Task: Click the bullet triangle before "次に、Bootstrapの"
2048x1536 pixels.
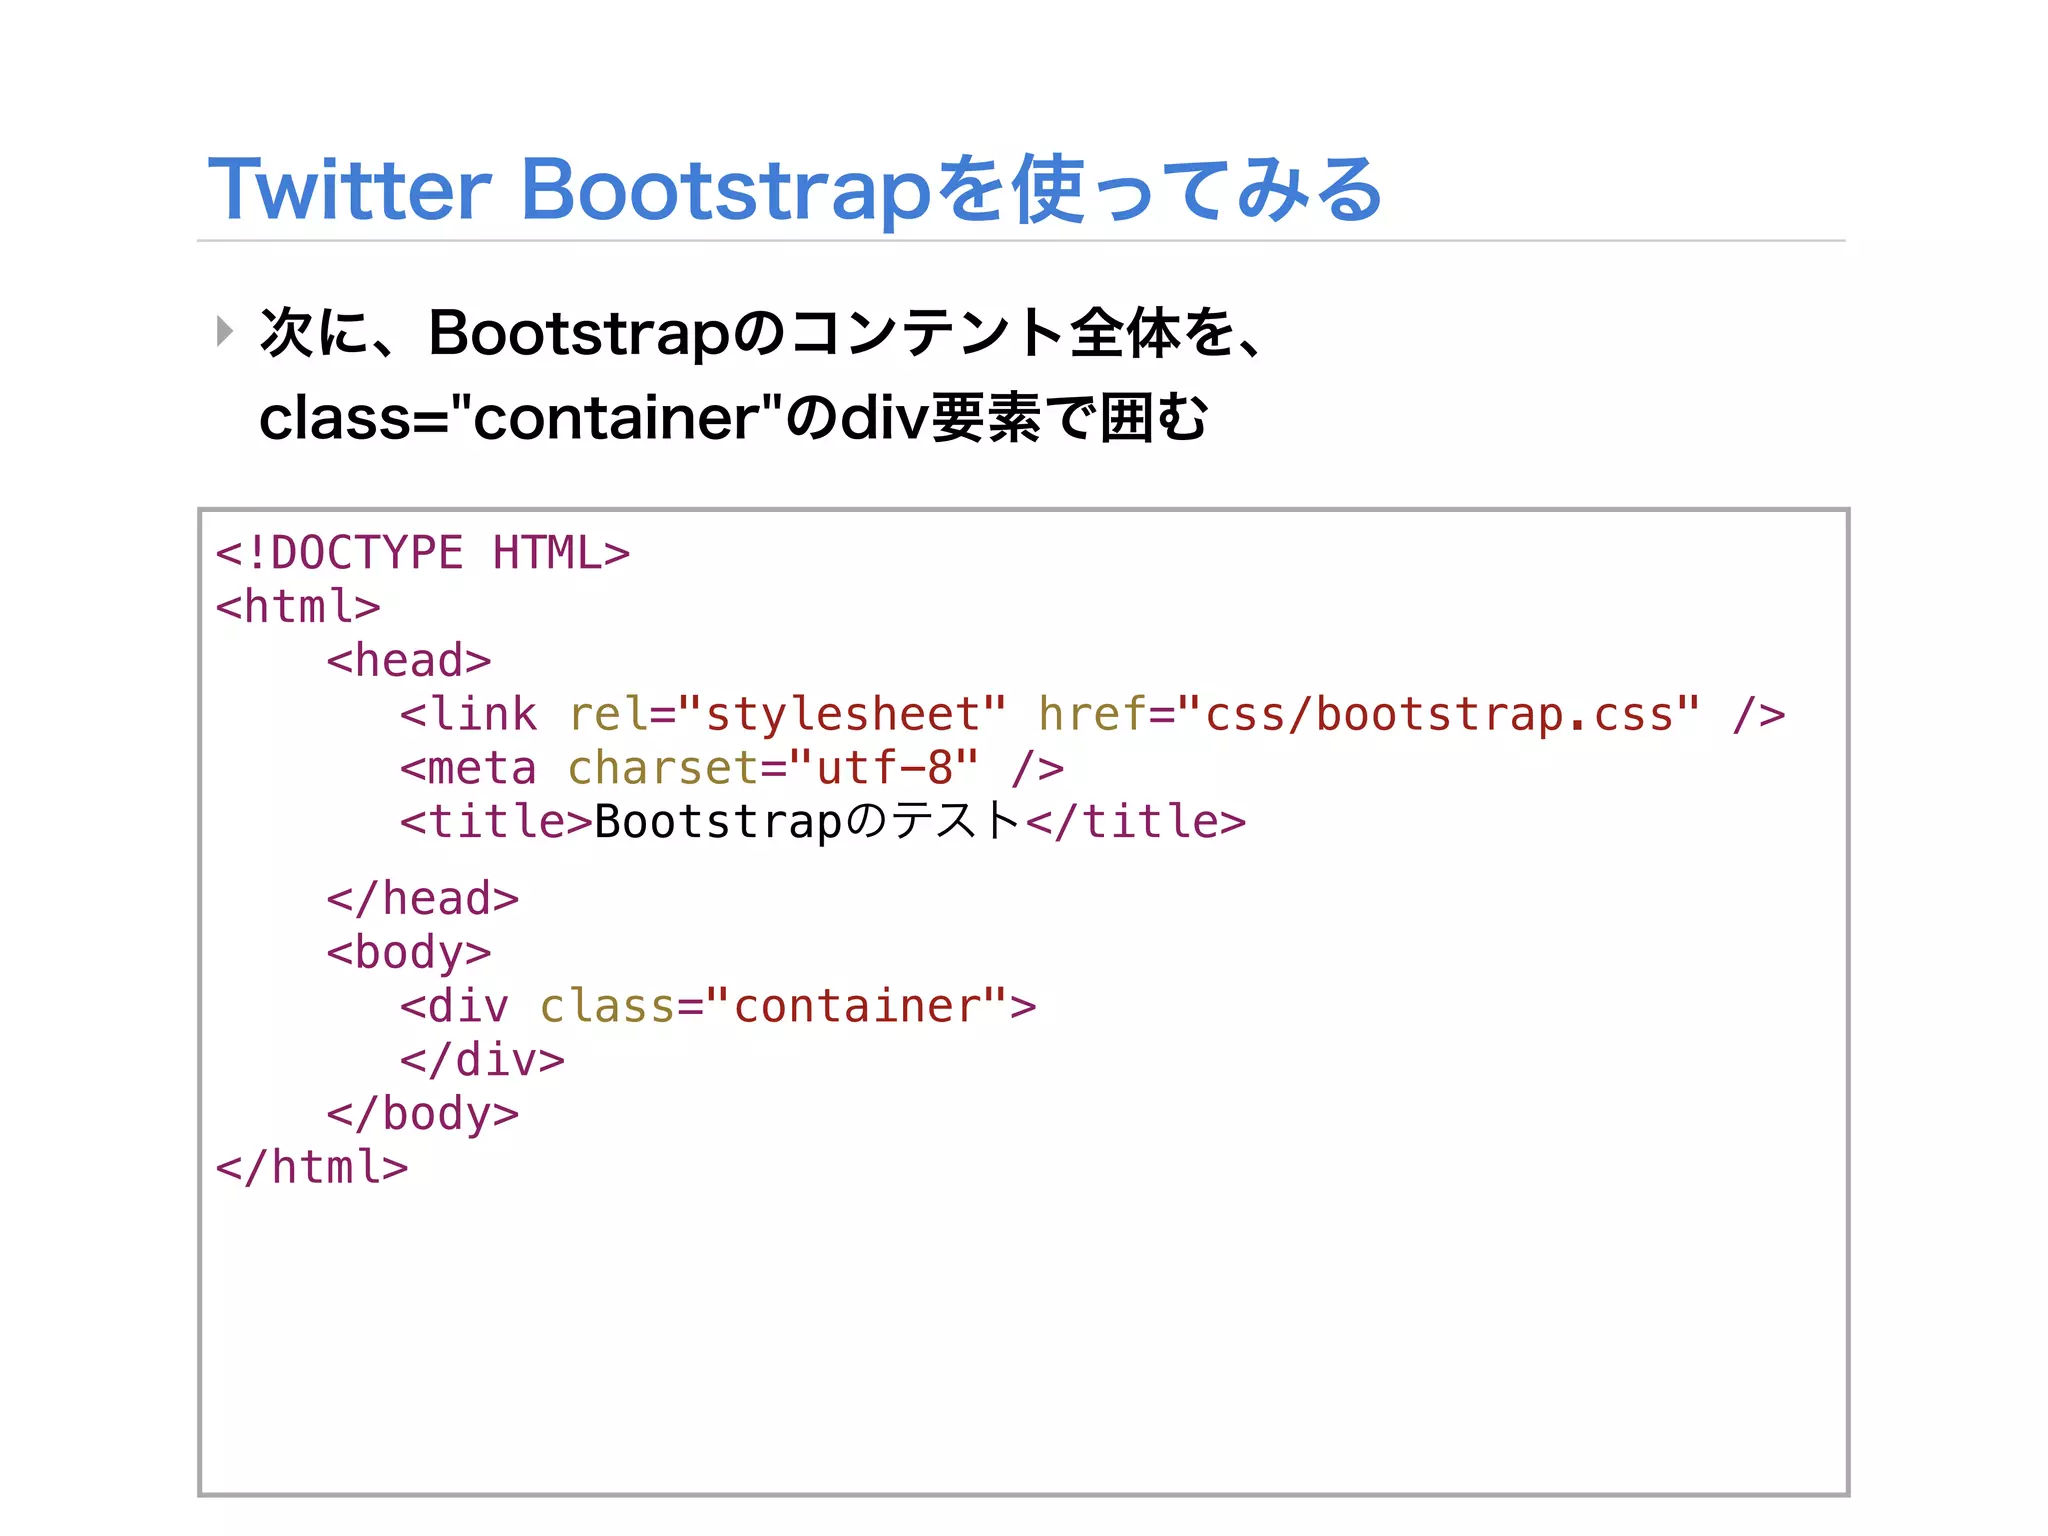Action: click(x=225, y=331)
